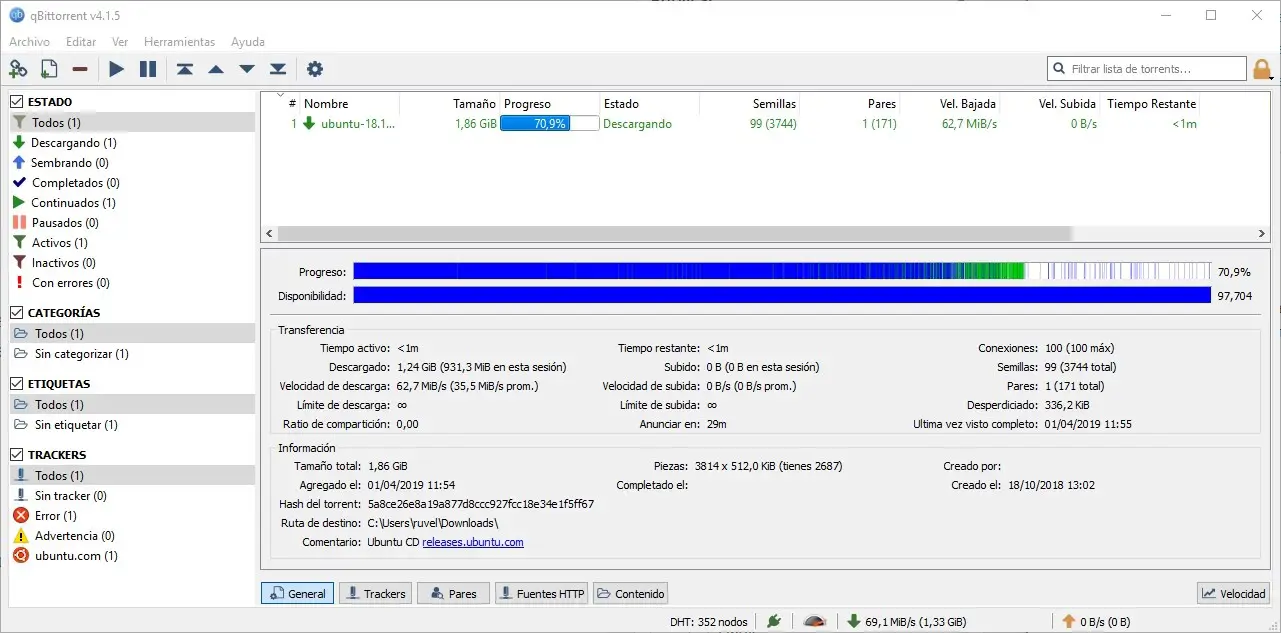The width and height of the screenshot is (1281, 633).
Task: Click the pause toolbar icon
Action: pos(148,69)
